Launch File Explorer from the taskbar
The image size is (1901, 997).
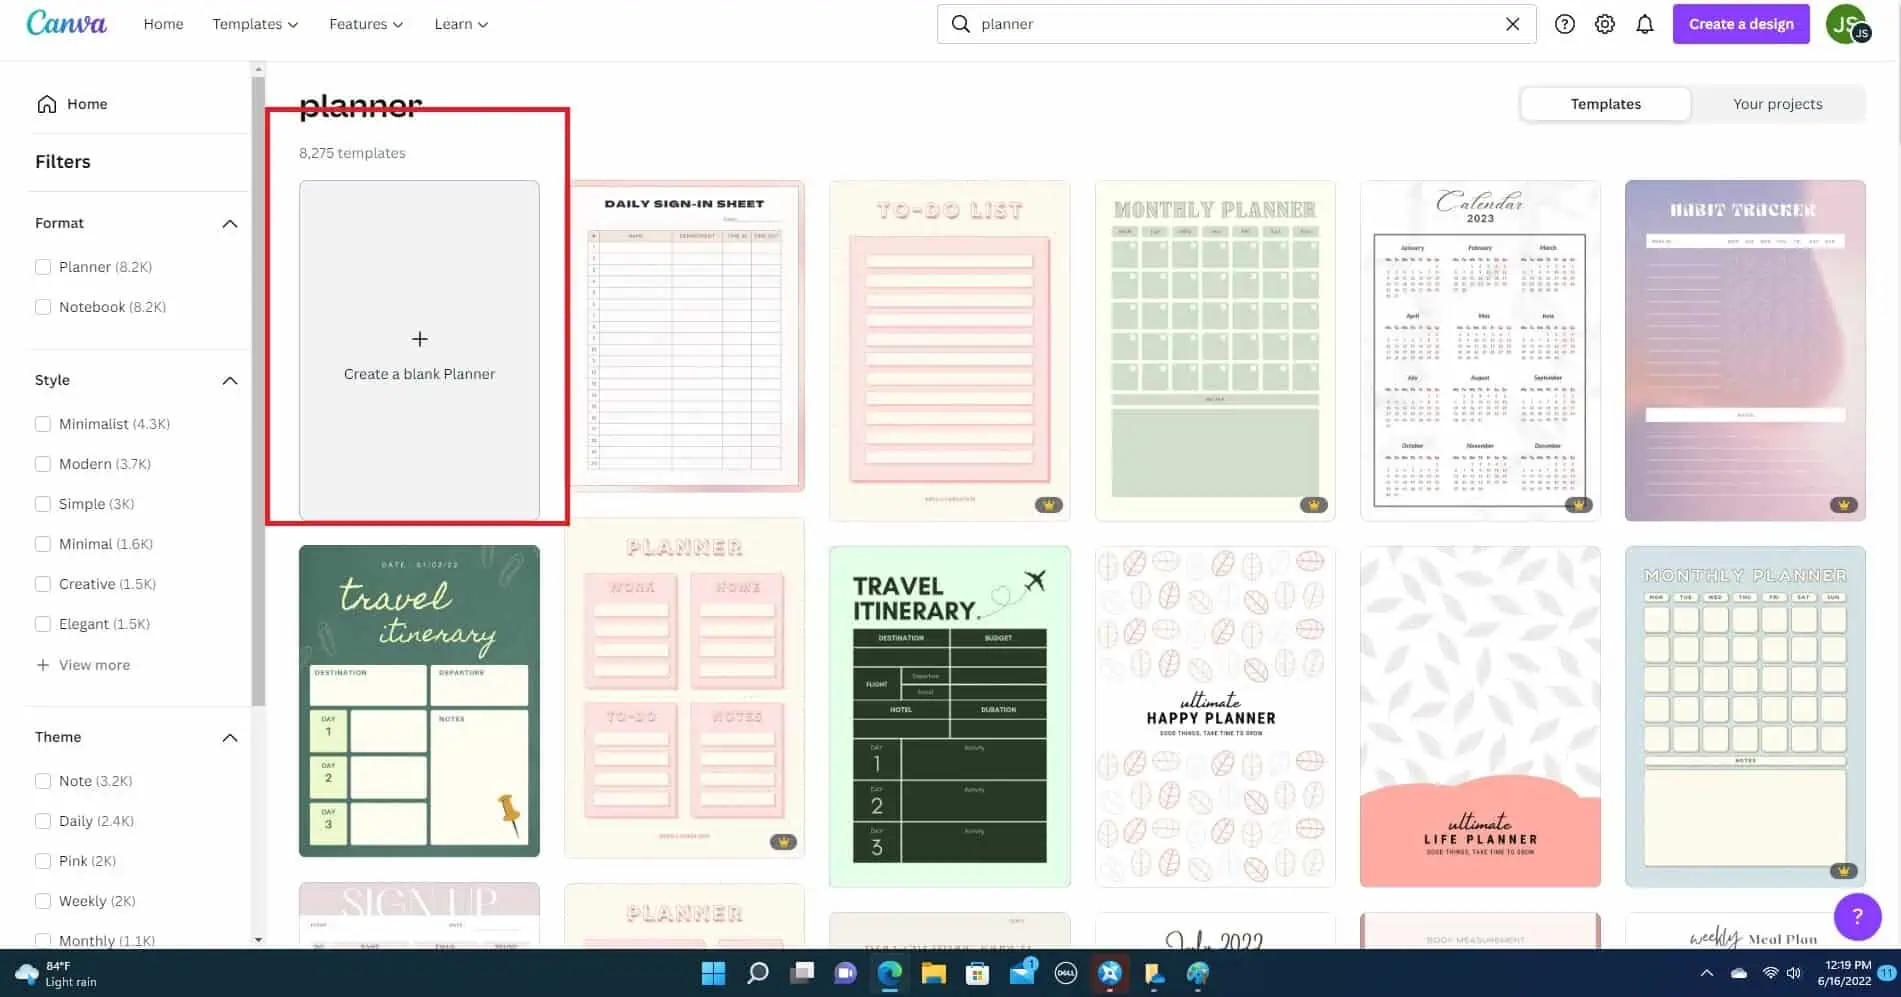click(x=933, y=972)
